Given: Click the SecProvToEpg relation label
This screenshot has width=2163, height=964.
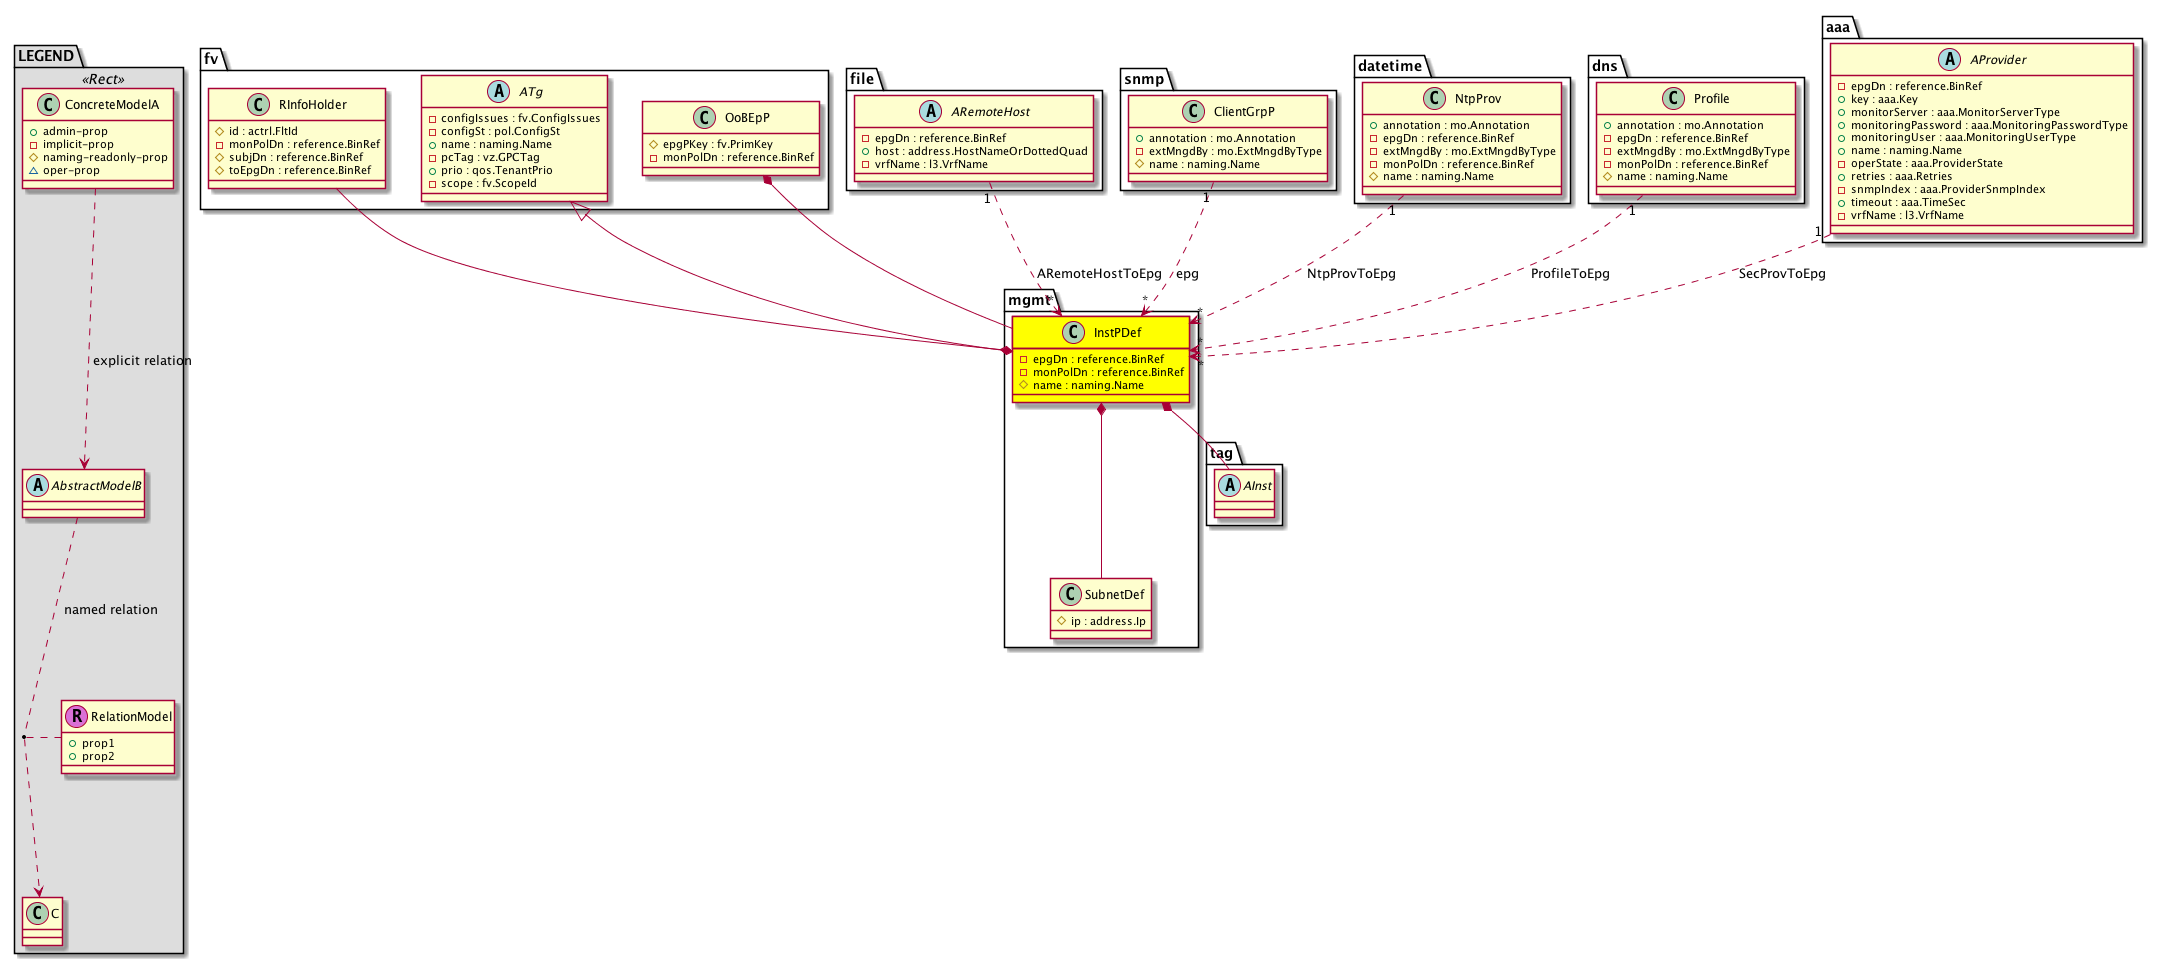Looking at the screenshot, I should point(1781,273).
